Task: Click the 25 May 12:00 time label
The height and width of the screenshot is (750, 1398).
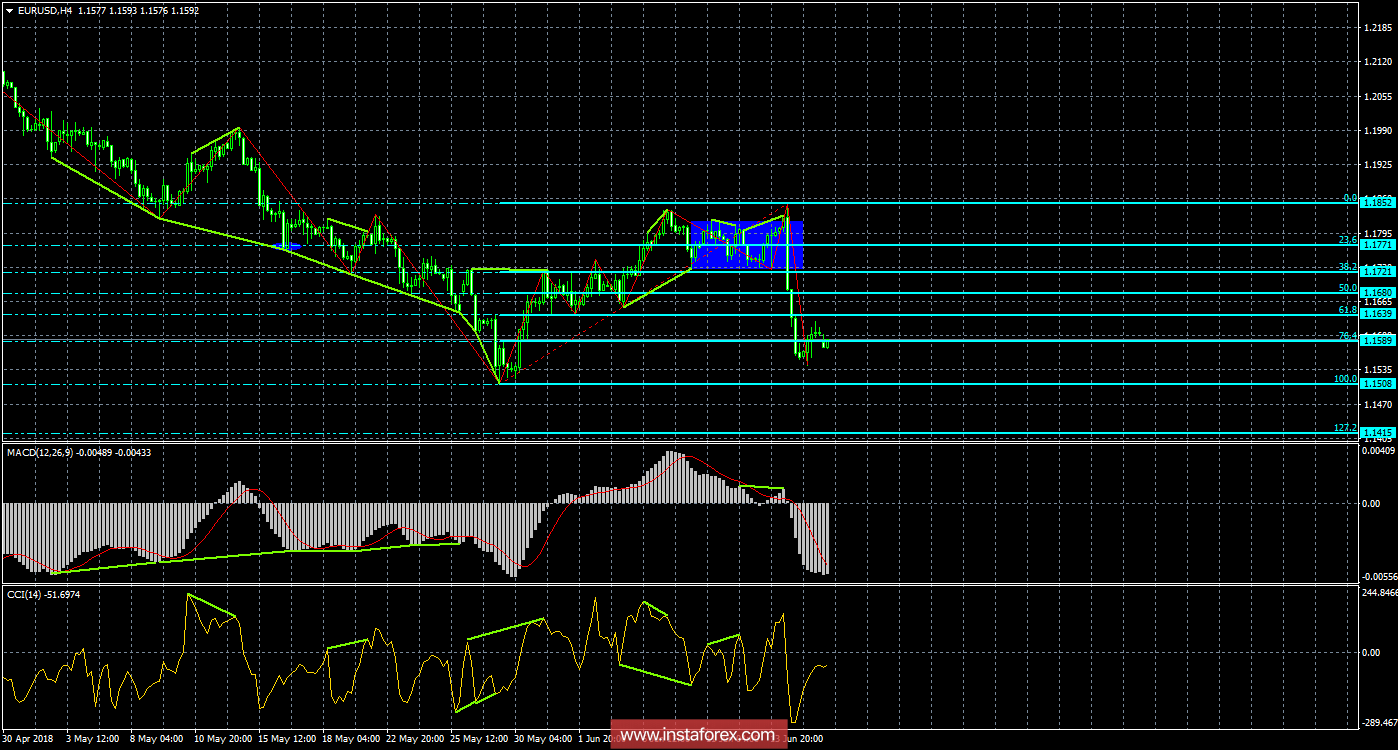Action: pyautogui.click(x=477, y=740)
